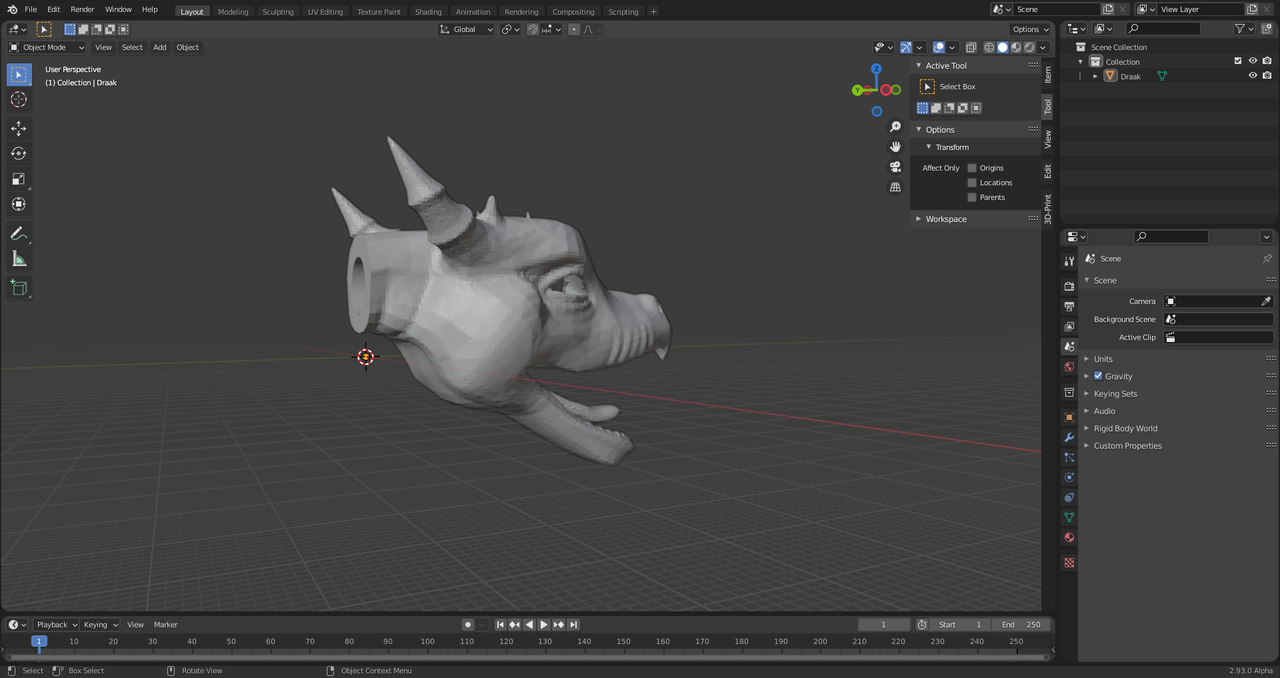
Task: Hide Draak object with eye icon
Action: coord(1252,76)
